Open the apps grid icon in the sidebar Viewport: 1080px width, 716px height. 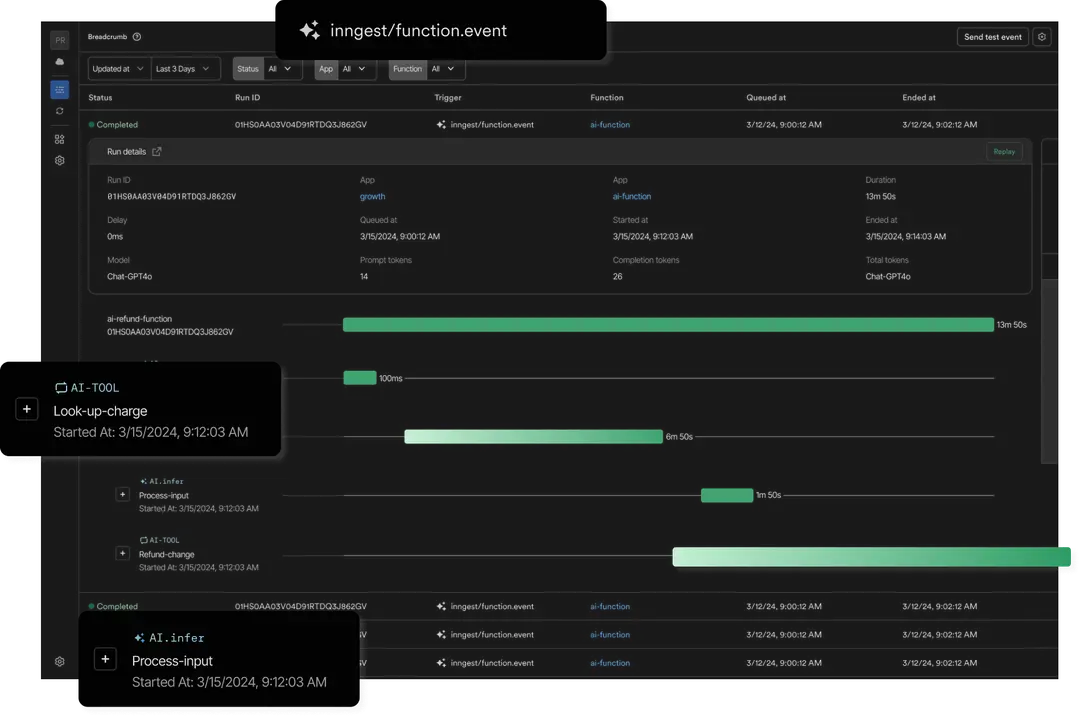click(x=60, y=139)
